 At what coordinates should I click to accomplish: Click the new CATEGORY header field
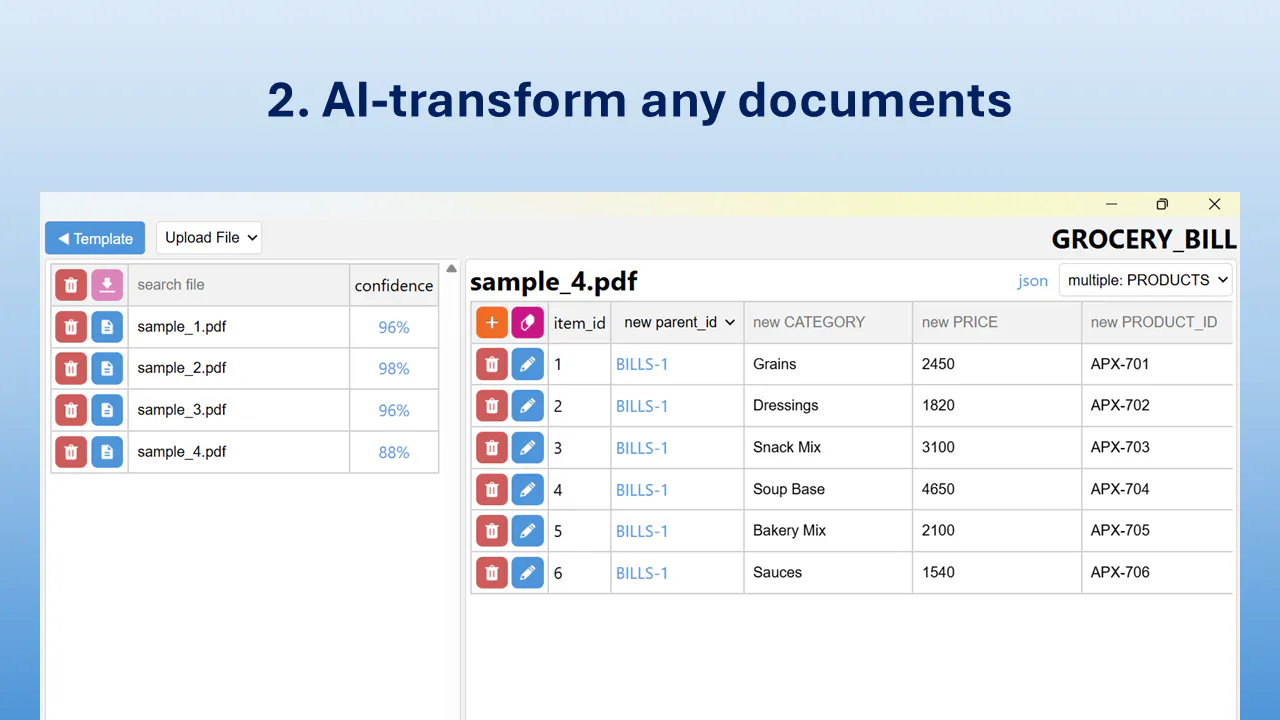click(829, 322)
